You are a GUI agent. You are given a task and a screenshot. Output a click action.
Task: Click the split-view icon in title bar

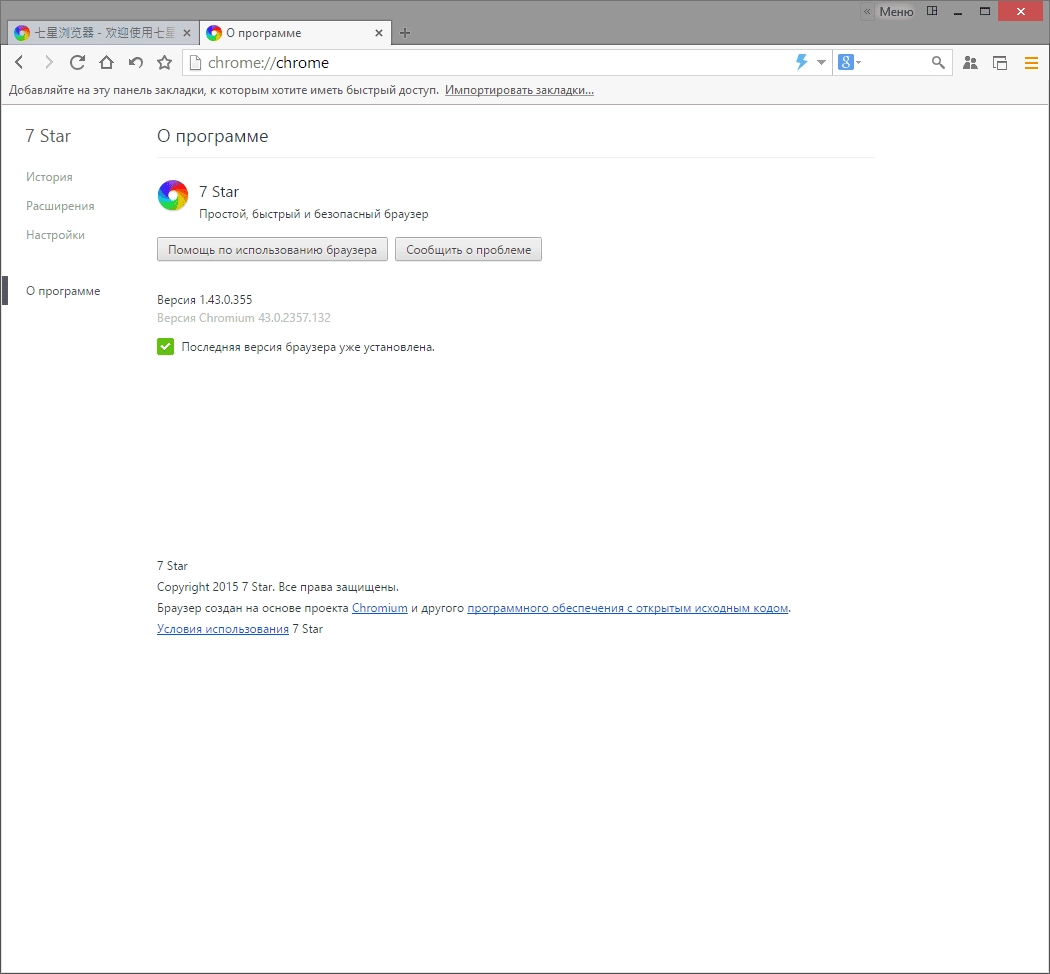pos(932,11)
